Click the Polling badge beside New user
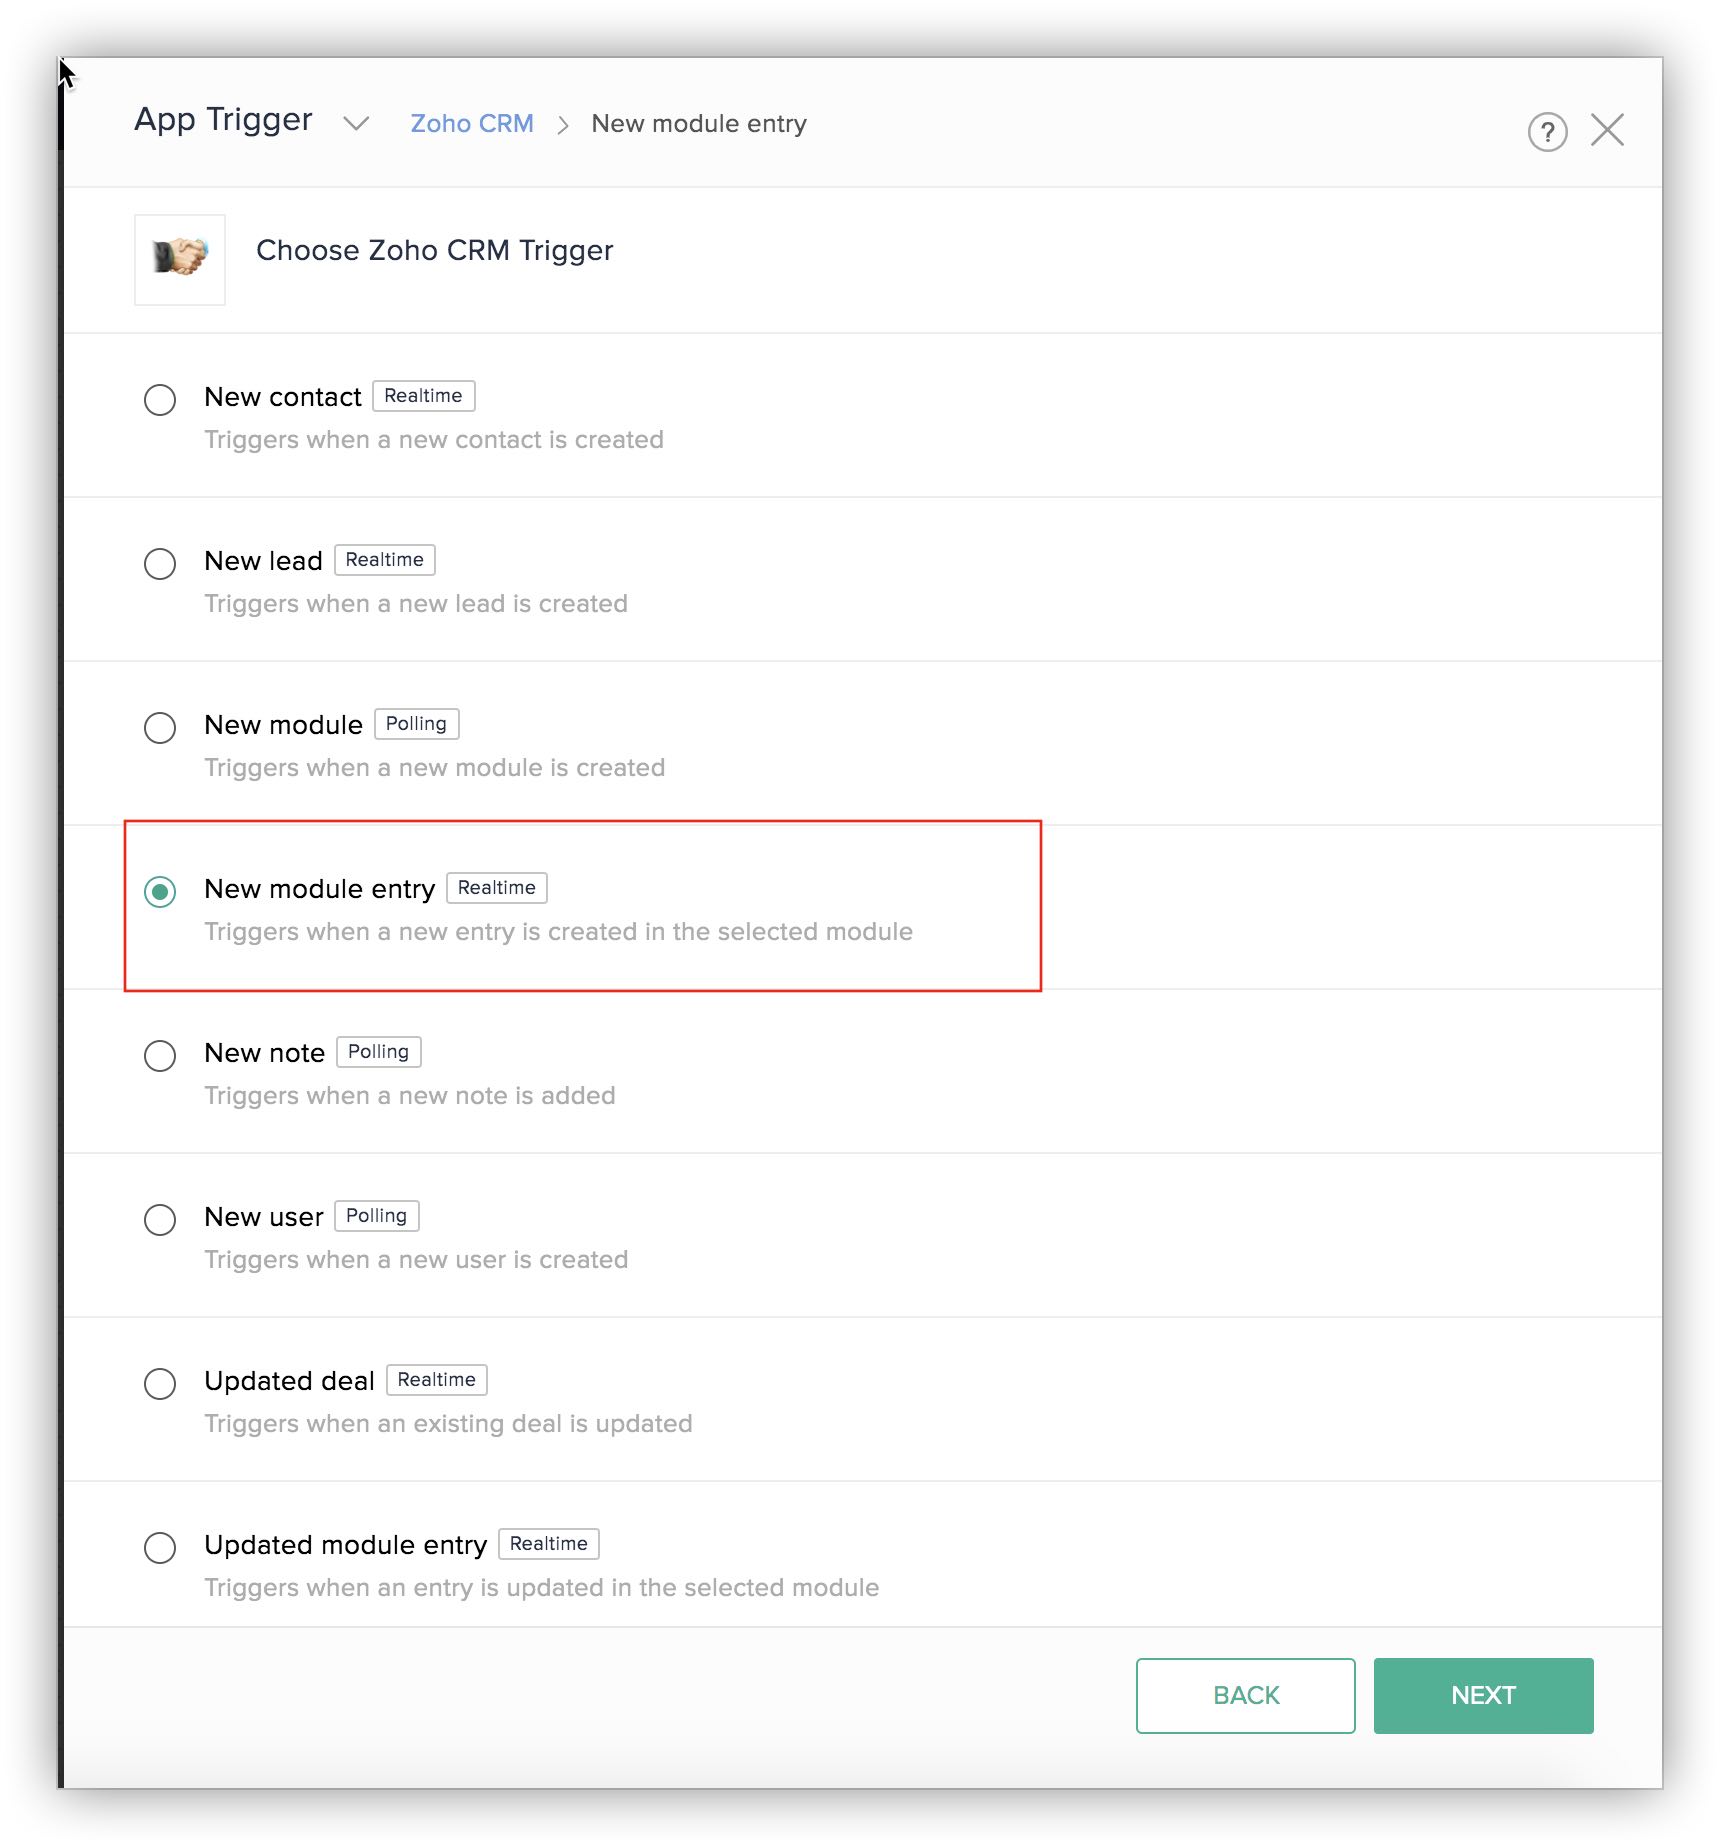Screen dimensions: 1720x1846 (x=376, y=1216)
